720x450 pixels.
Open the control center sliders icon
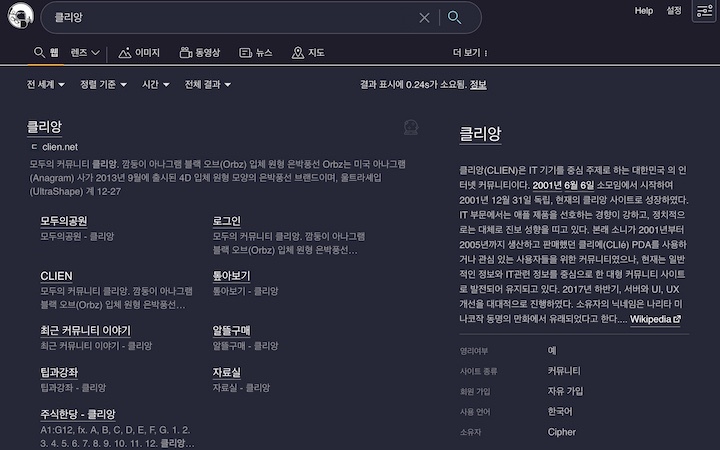(704, 11)
